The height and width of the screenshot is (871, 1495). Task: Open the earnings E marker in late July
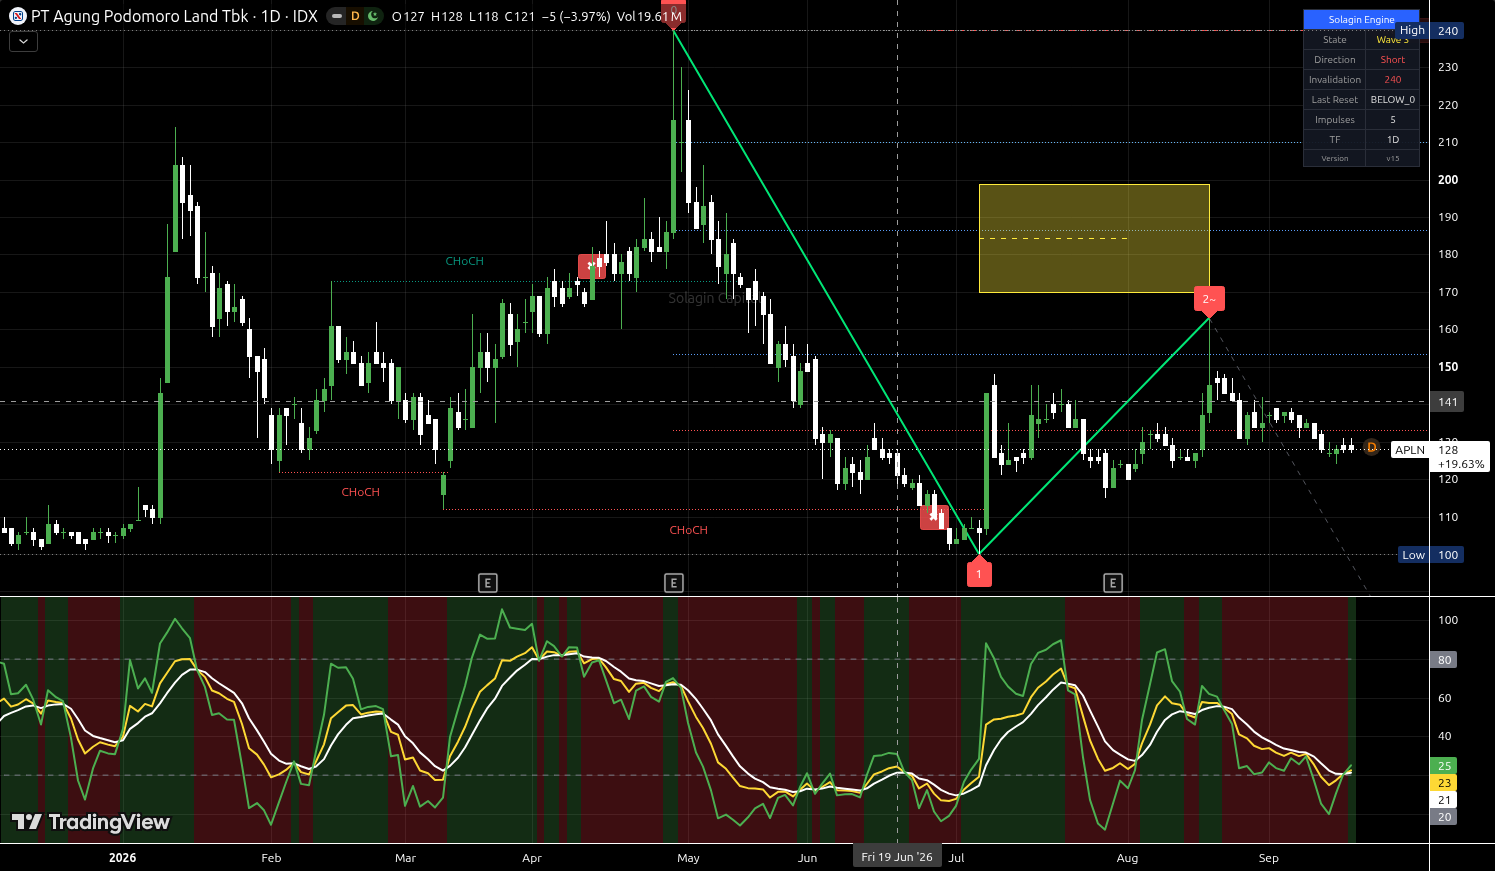[1113, 583]
